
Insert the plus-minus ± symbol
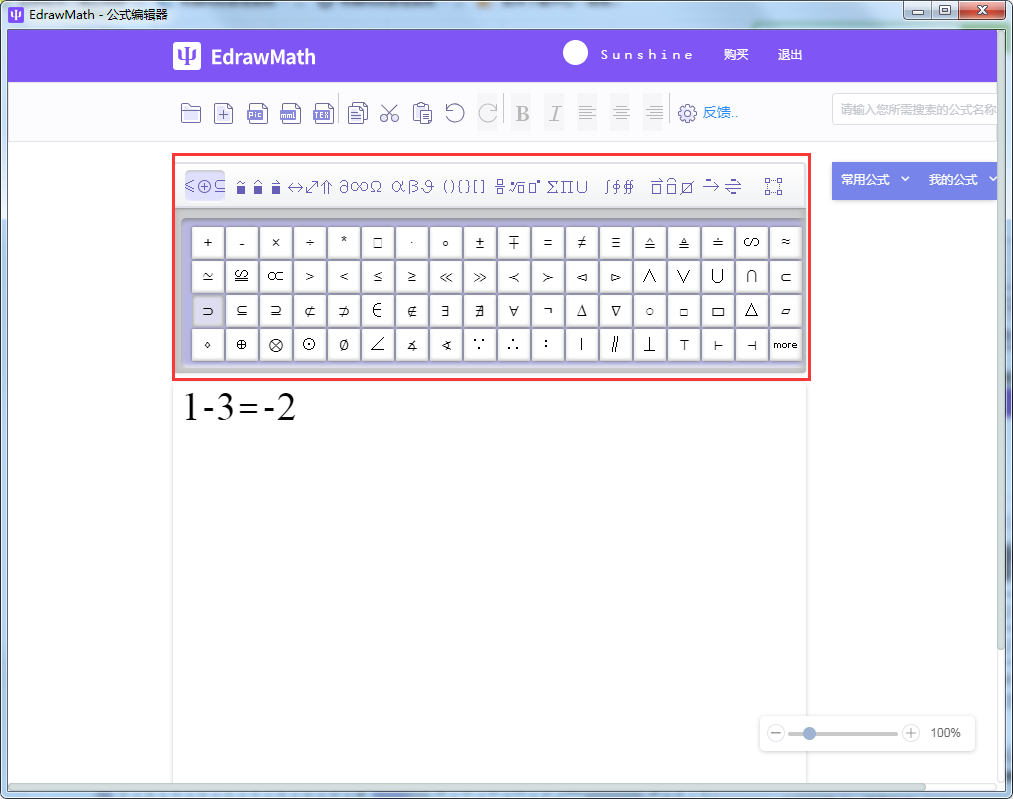pos(480,243)
